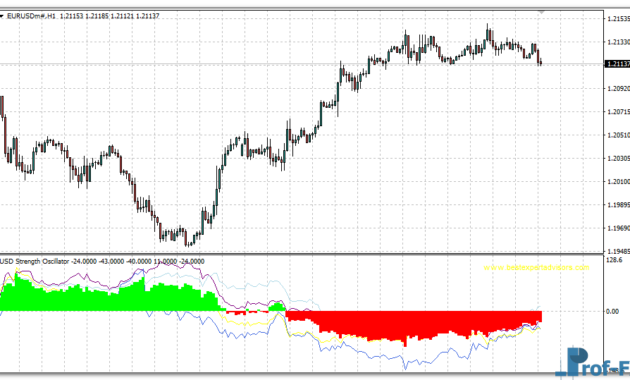Viewport: 630px width, 380px height.
Task: Click the 128.6 oscillator scale value
Action: [x=614, y=260]
